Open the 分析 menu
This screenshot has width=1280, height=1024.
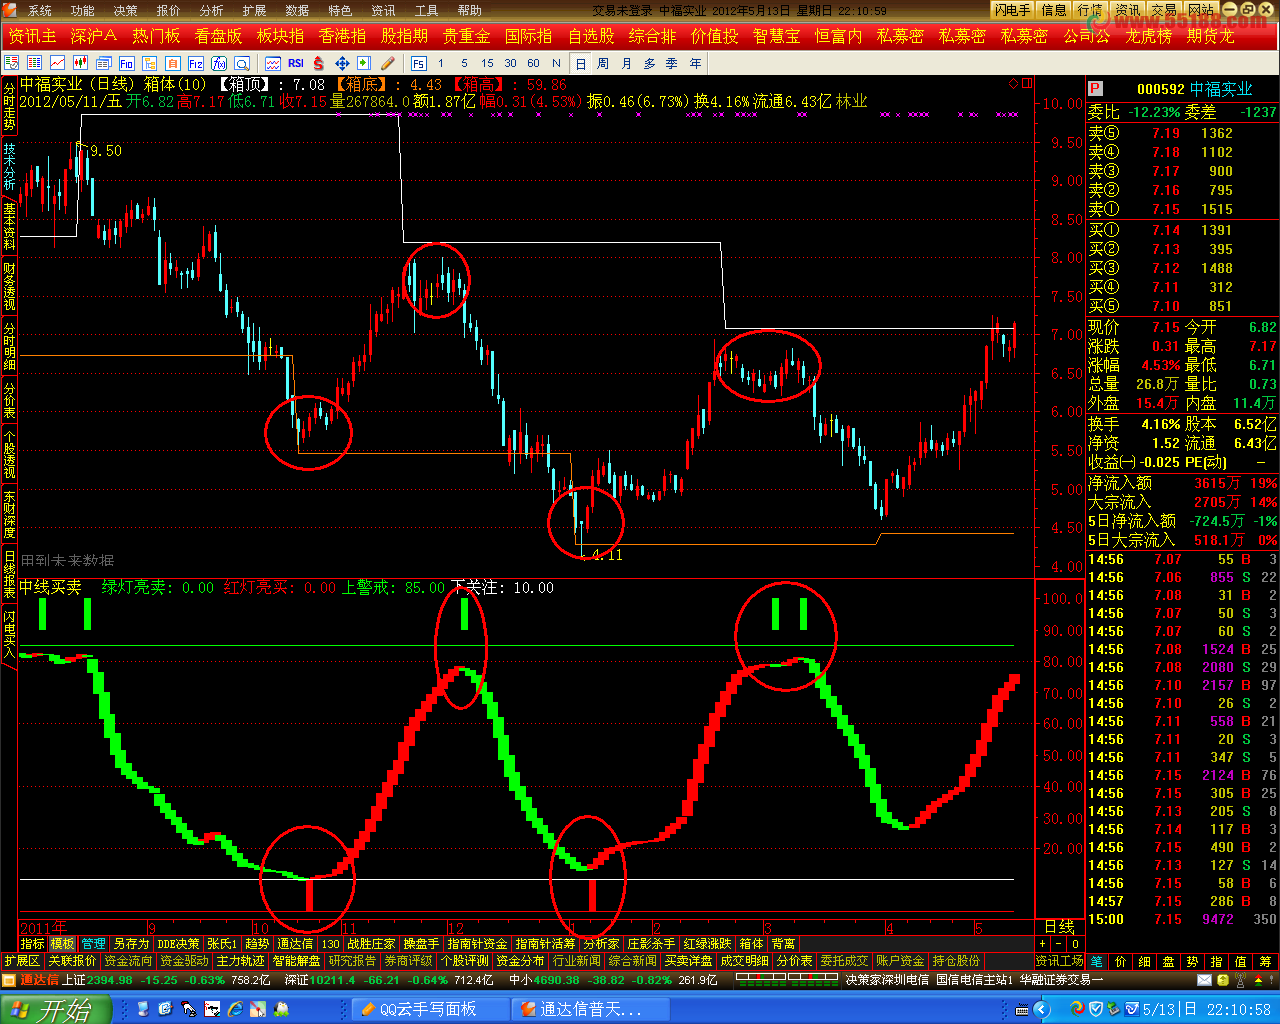point(212,11)
